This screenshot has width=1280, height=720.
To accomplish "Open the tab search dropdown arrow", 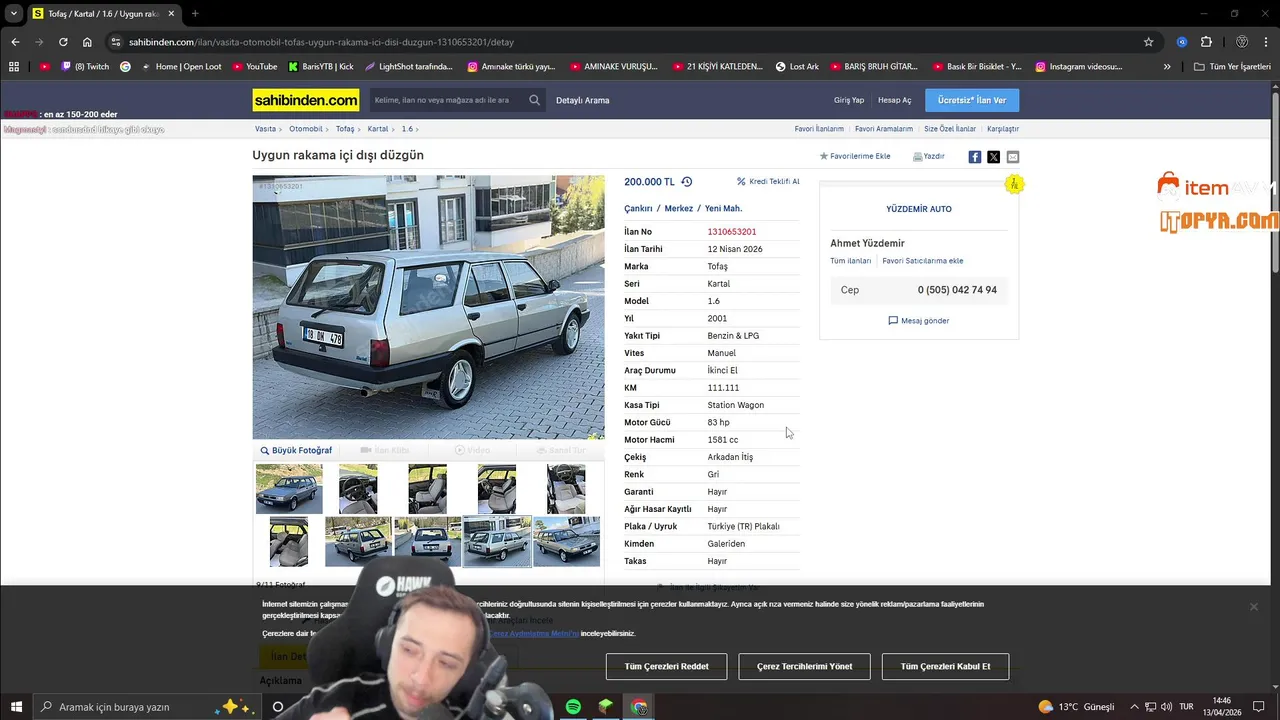I will (14, 14).
